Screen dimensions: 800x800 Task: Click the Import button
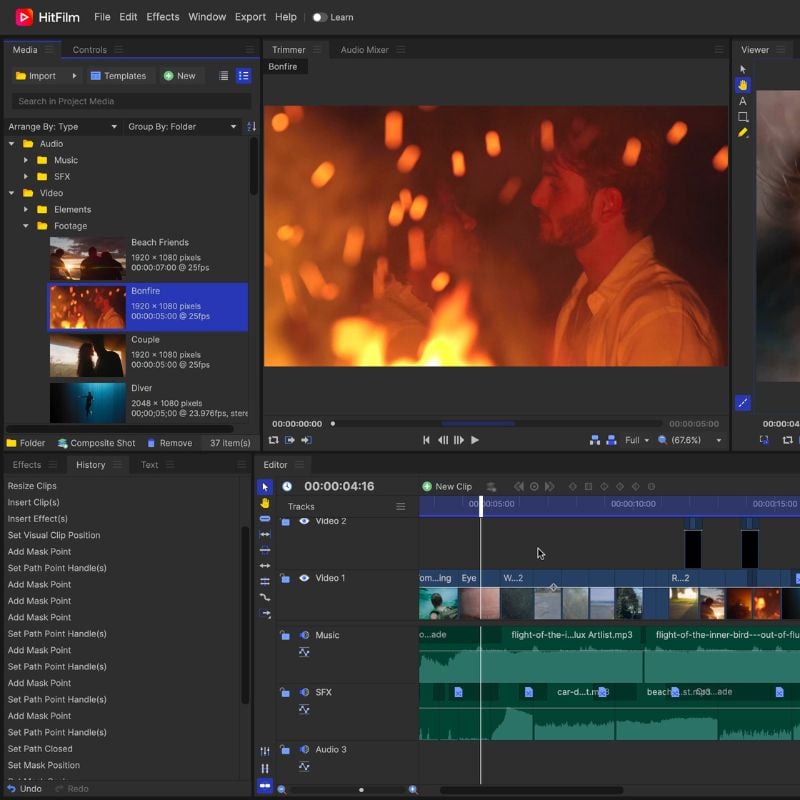coord(36,76)
